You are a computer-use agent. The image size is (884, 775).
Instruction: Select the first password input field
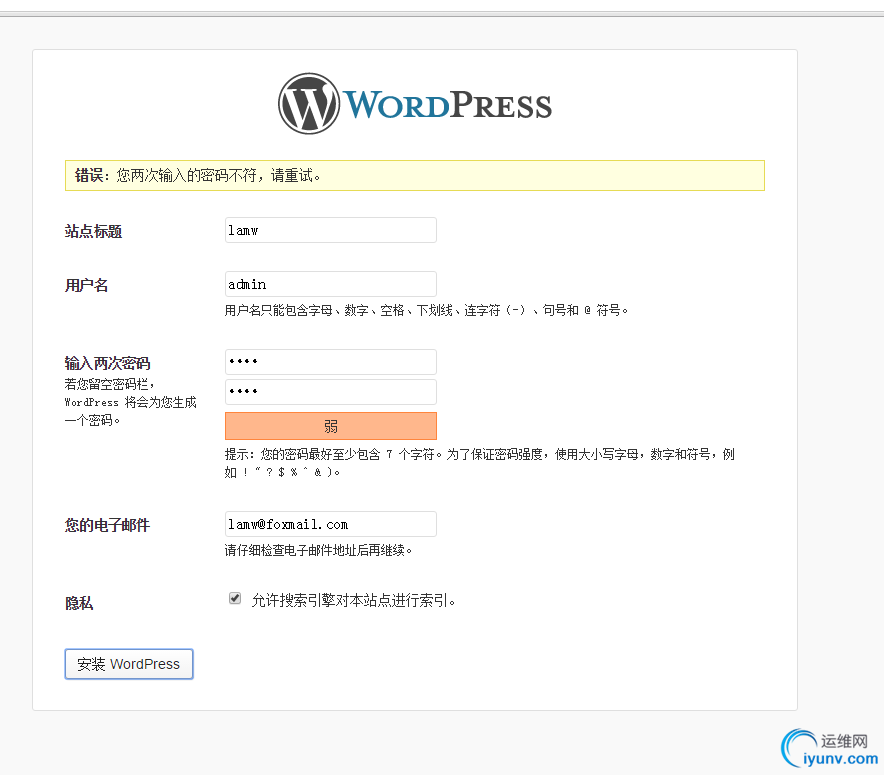[x=331, y=362]
